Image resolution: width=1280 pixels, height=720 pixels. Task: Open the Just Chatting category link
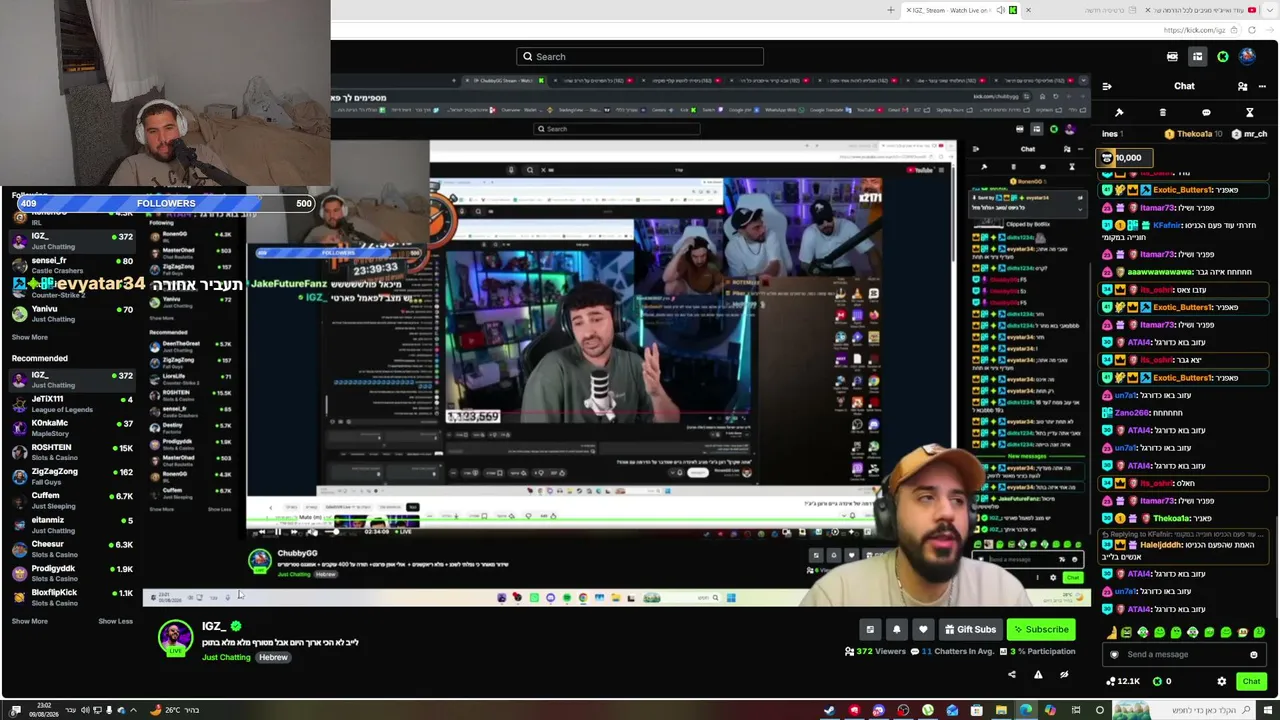point(226,657)
